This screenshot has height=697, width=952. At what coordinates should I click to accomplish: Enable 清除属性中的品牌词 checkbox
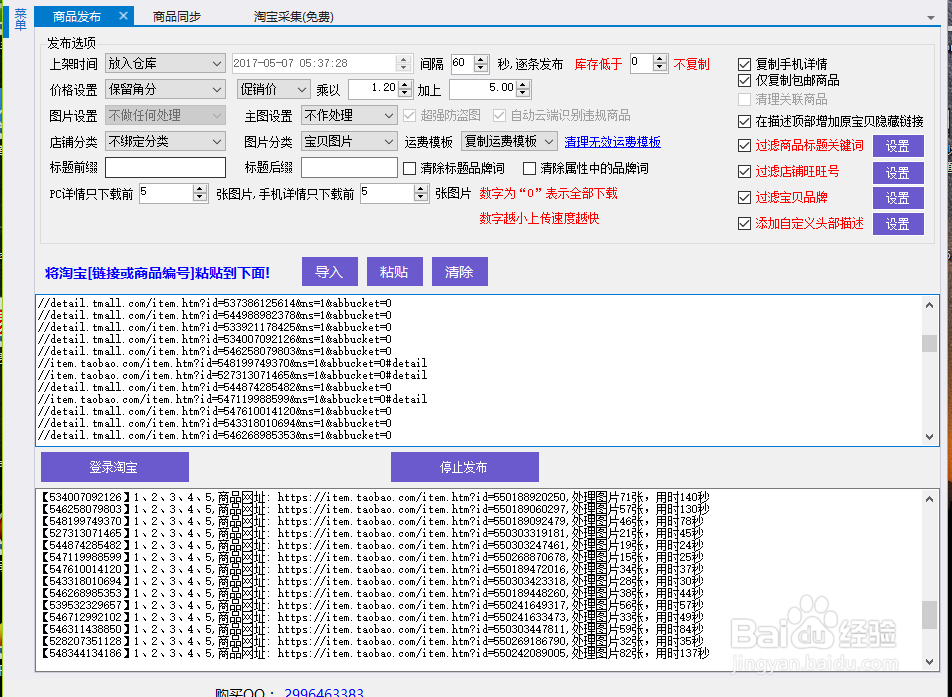point(529,168)
